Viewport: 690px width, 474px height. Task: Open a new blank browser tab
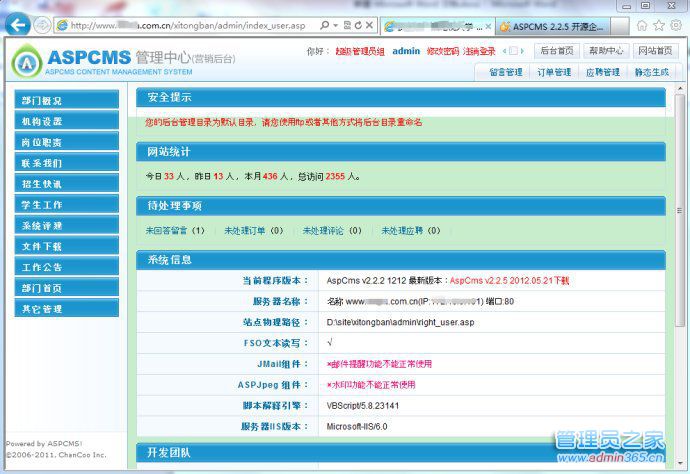pos(620,26)
